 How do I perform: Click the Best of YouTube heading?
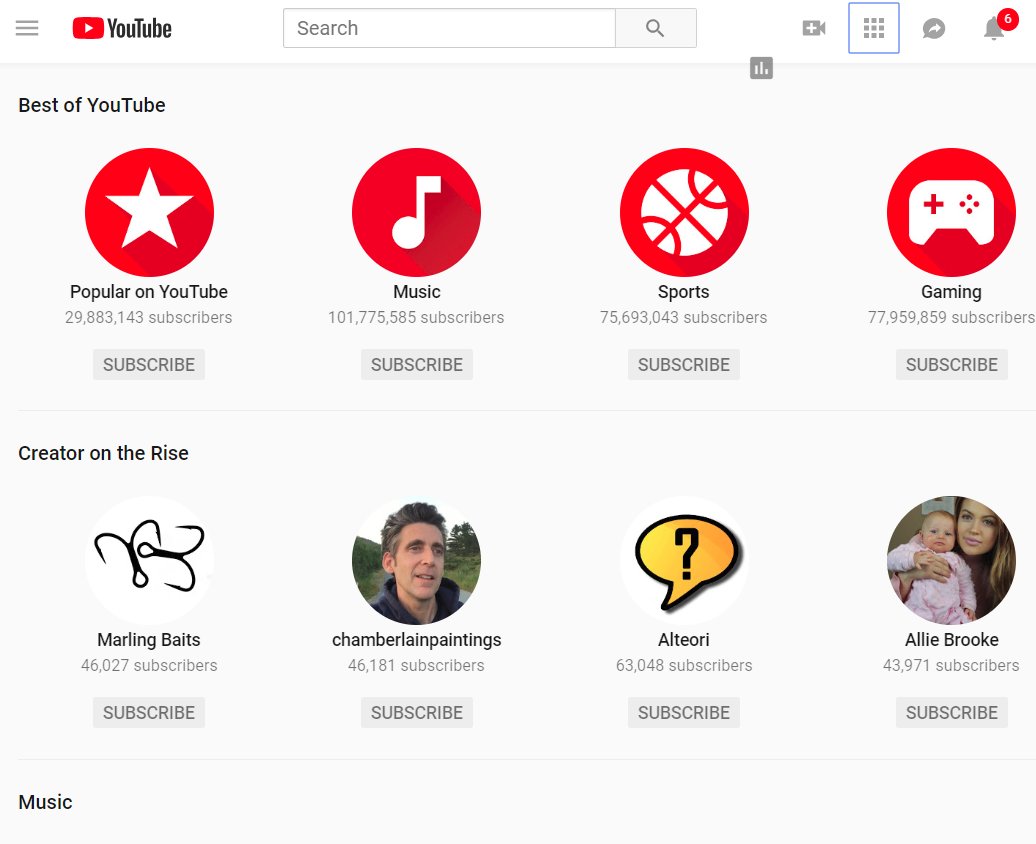point(92,105)
